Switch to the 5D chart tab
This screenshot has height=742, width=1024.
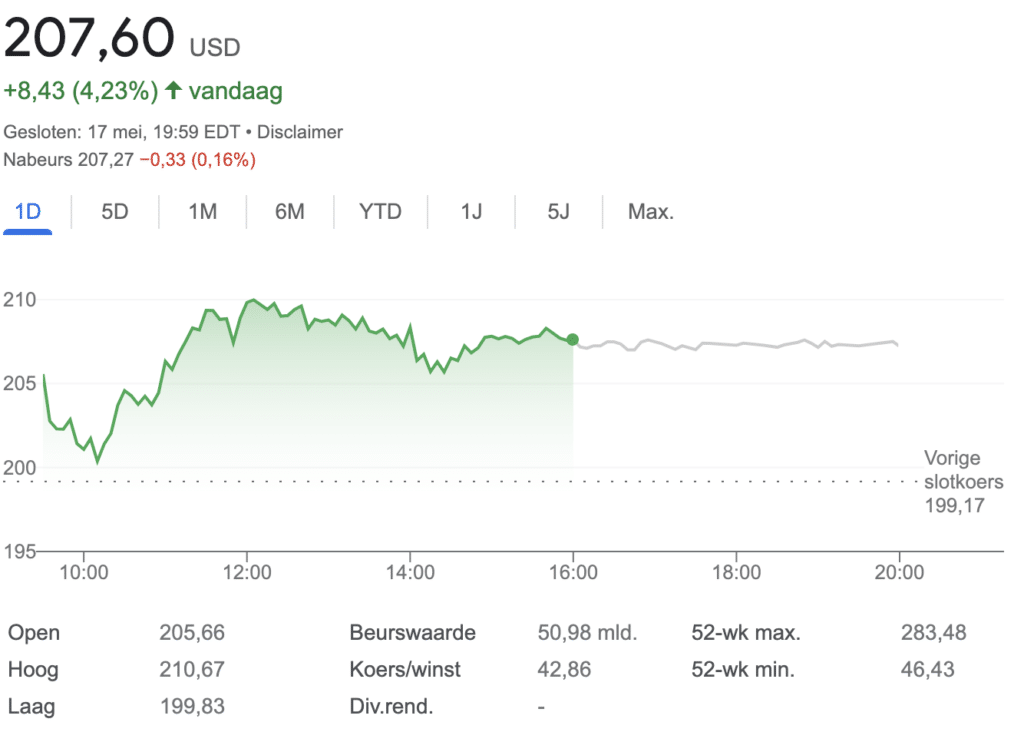115,212
